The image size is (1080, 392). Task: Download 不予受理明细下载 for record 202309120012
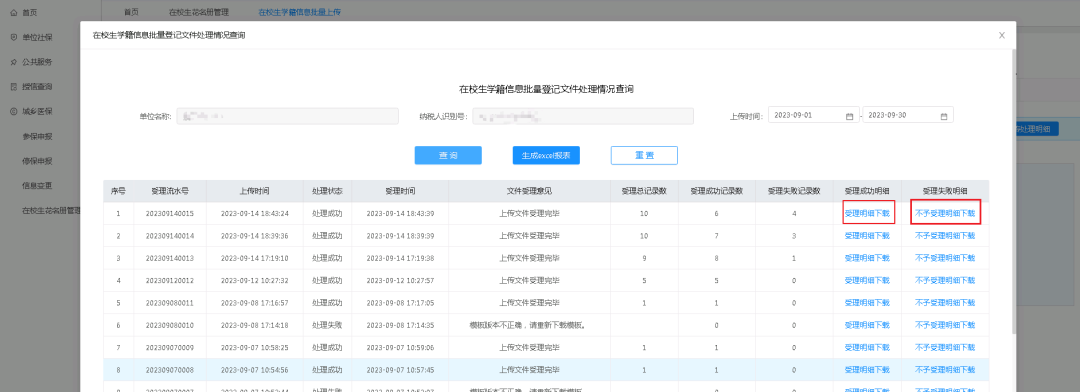[945, 280]
